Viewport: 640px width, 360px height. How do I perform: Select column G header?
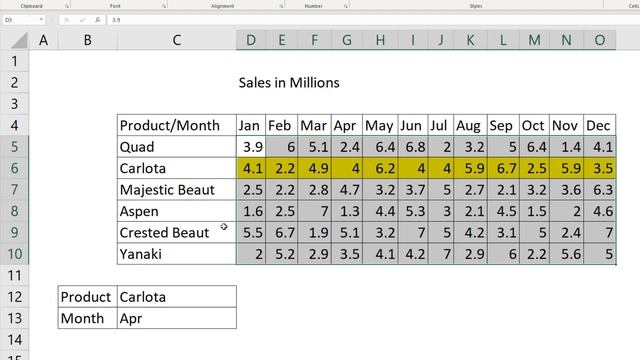coord(347,40)
